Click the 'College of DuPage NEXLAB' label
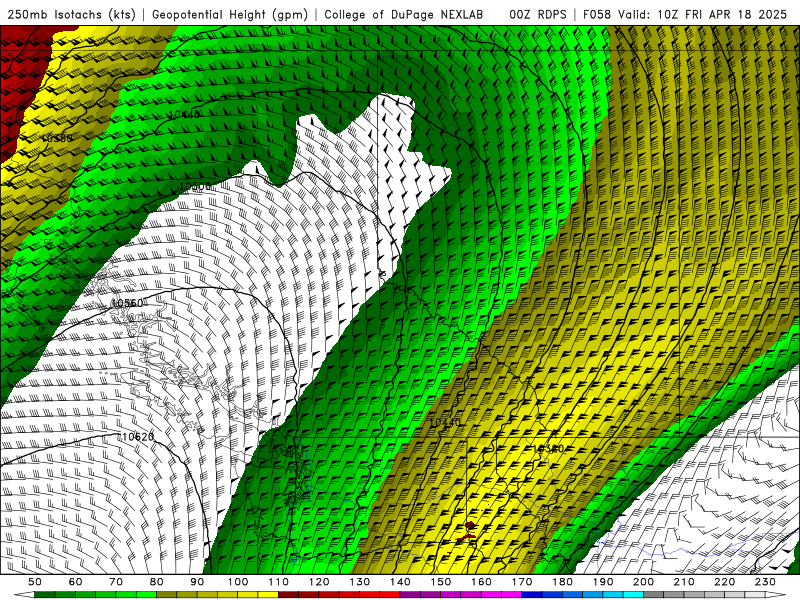The width and height of the screenshot is (800, 600). (404, 14)
